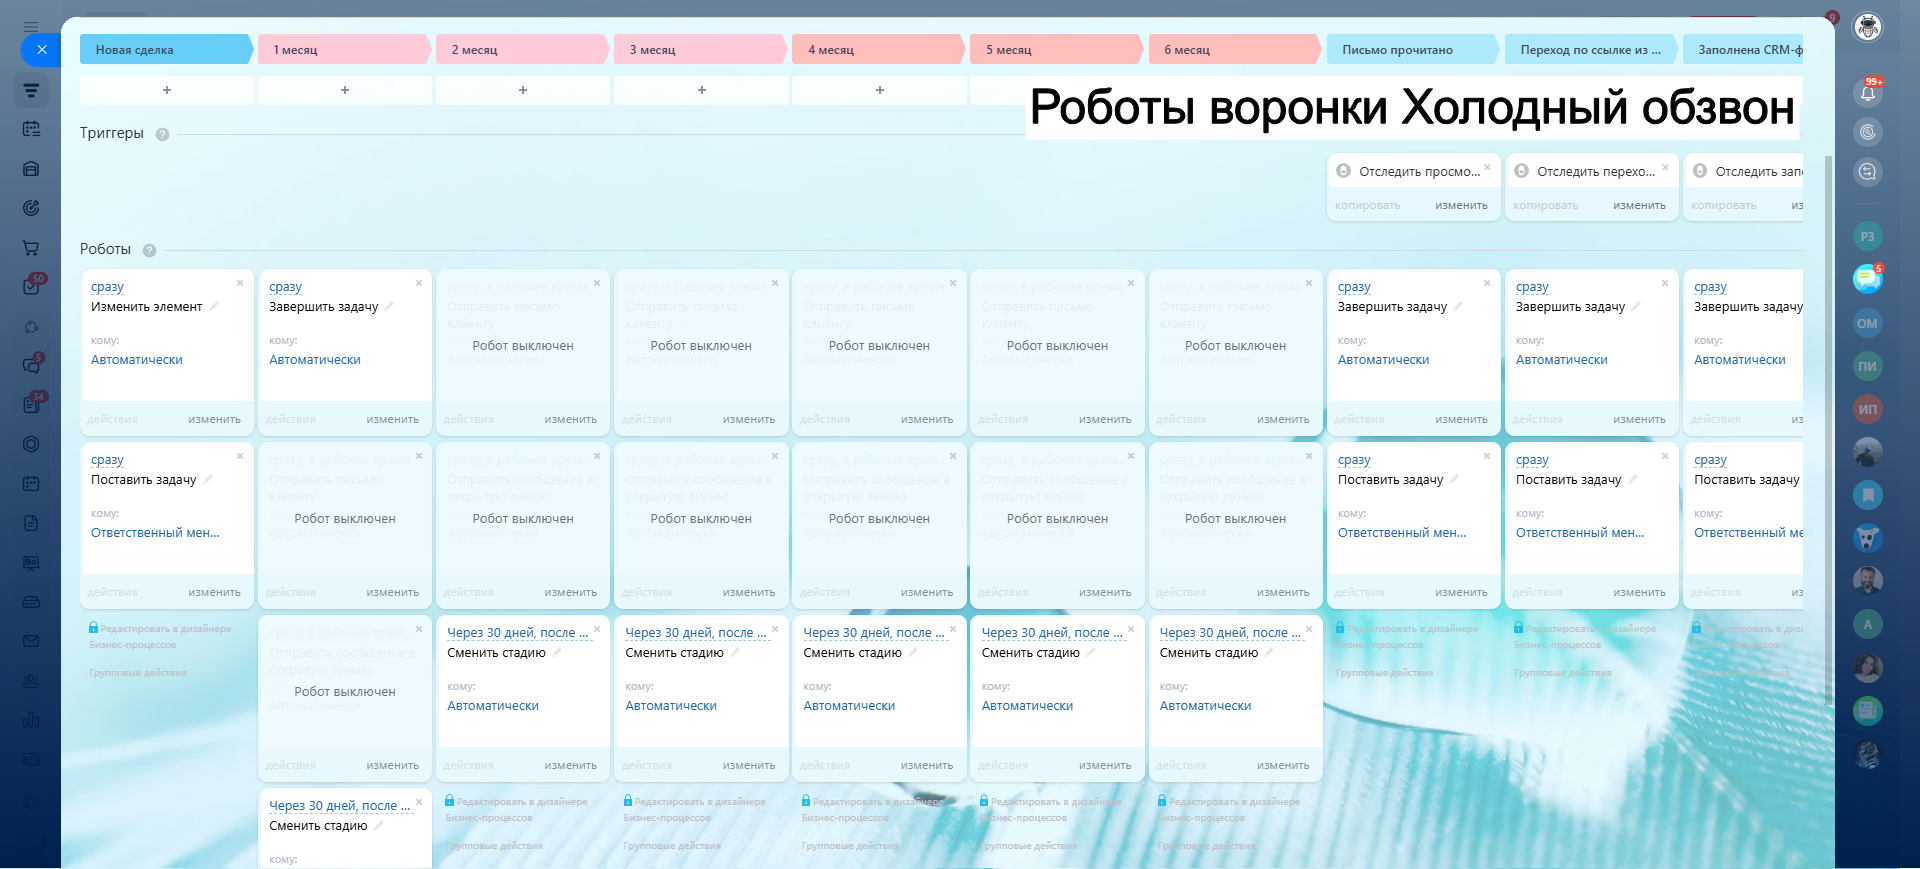Image resolution: width=1920 pixels, height=869 pixels.
Task: Open the mail envelope icon in sidebar
Action: coord(31,641)
